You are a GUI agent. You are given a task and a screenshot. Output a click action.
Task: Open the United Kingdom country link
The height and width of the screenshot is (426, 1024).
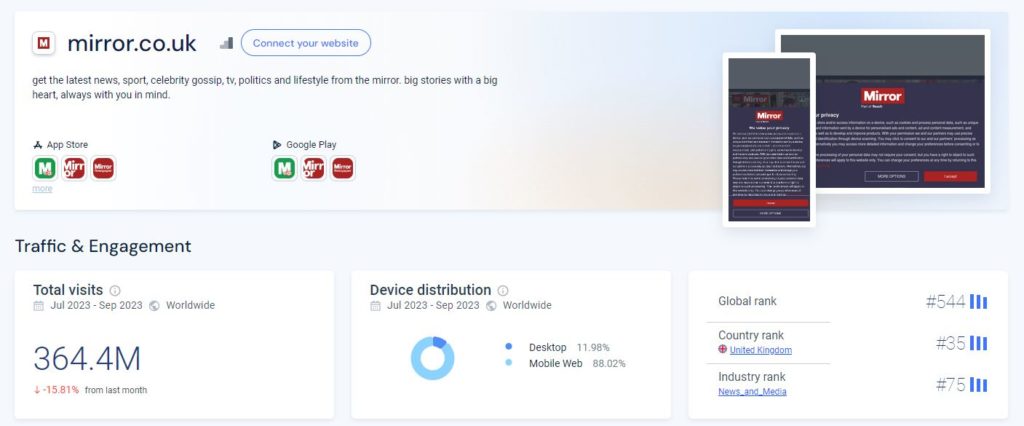click(761, 350)
